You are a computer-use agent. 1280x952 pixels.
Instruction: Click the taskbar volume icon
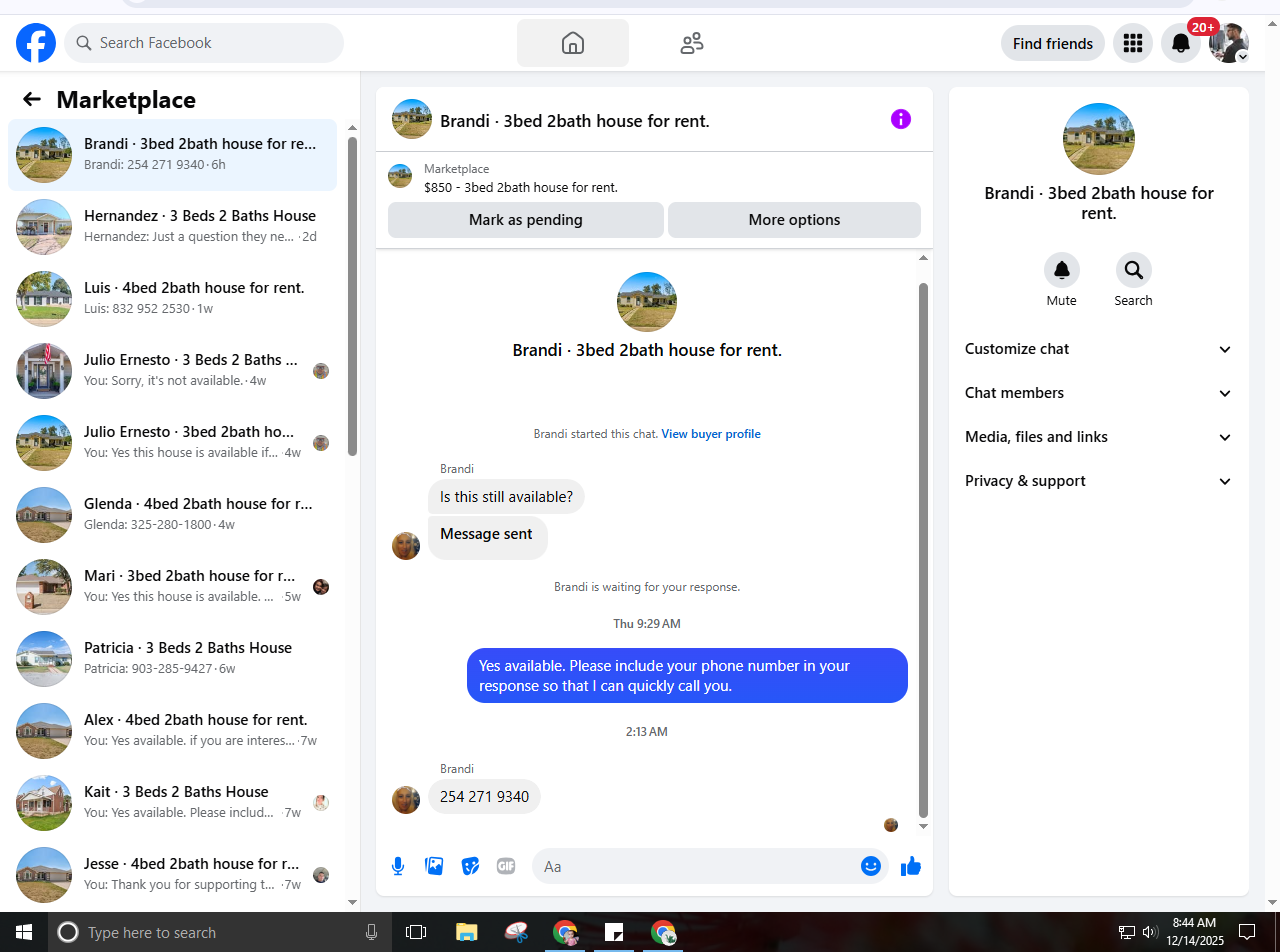1149,932
